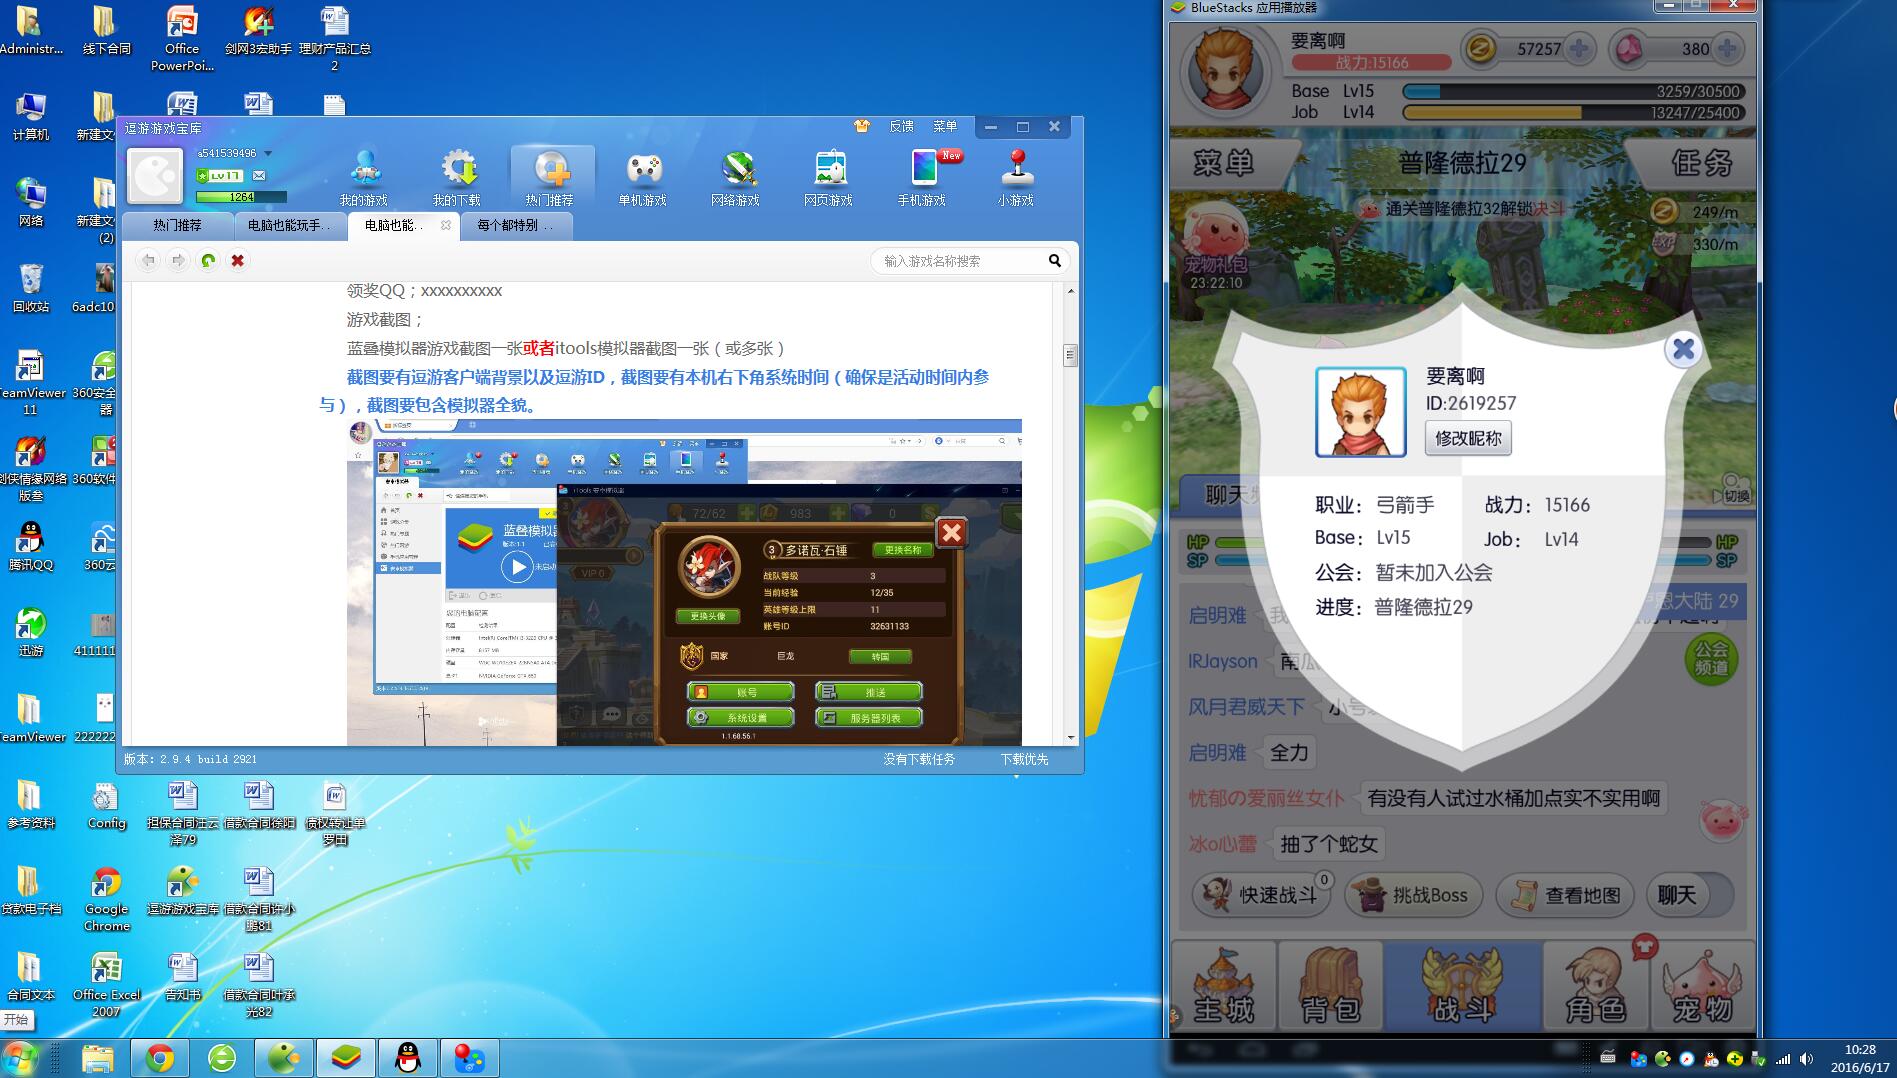This screenshot has height=1078, width=1897.
Task: Stop loading with the red X icon
Action: click(238, 261)
